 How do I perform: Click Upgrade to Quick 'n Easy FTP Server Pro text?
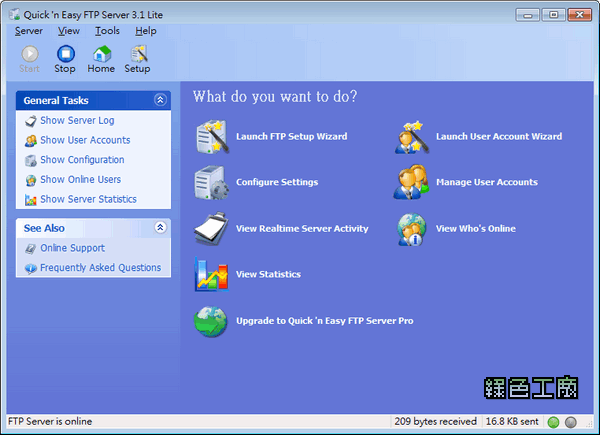tap(324, 321)
